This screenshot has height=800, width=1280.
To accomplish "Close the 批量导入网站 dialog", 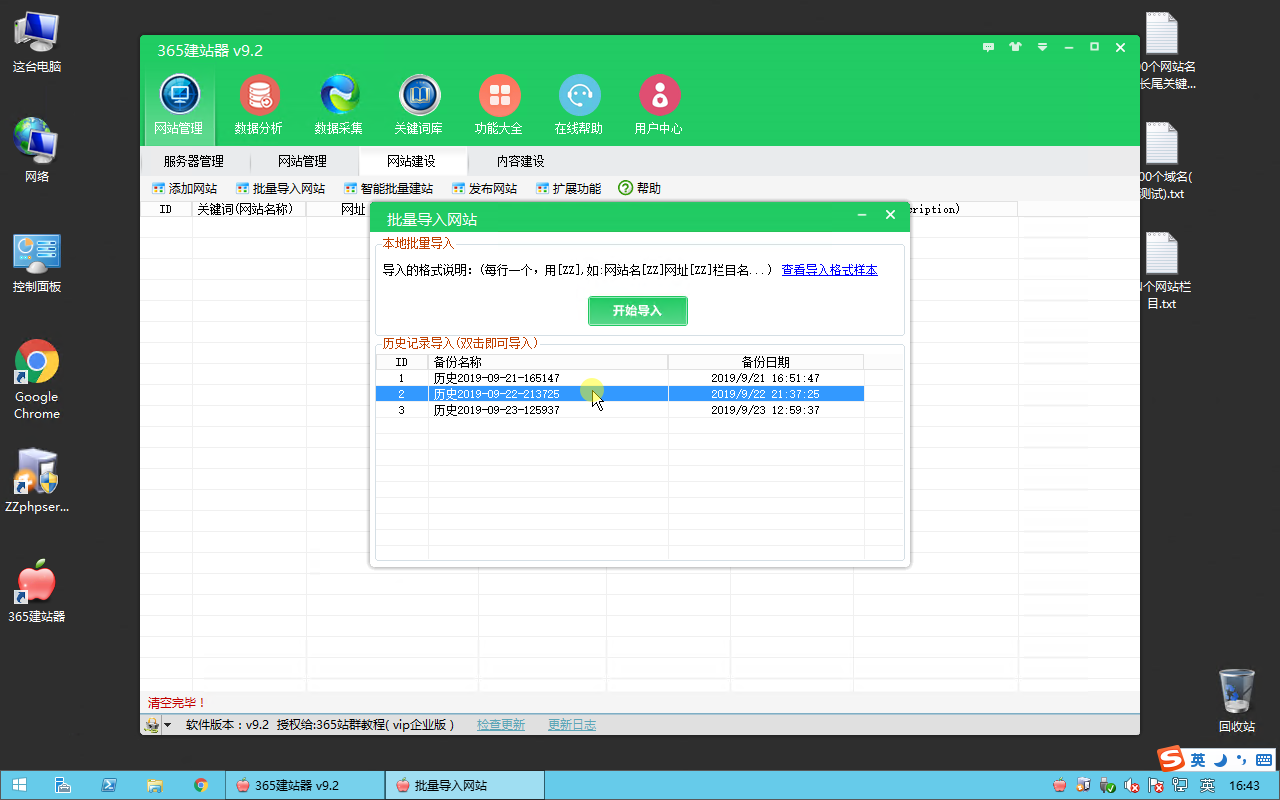I will point(890,215).
